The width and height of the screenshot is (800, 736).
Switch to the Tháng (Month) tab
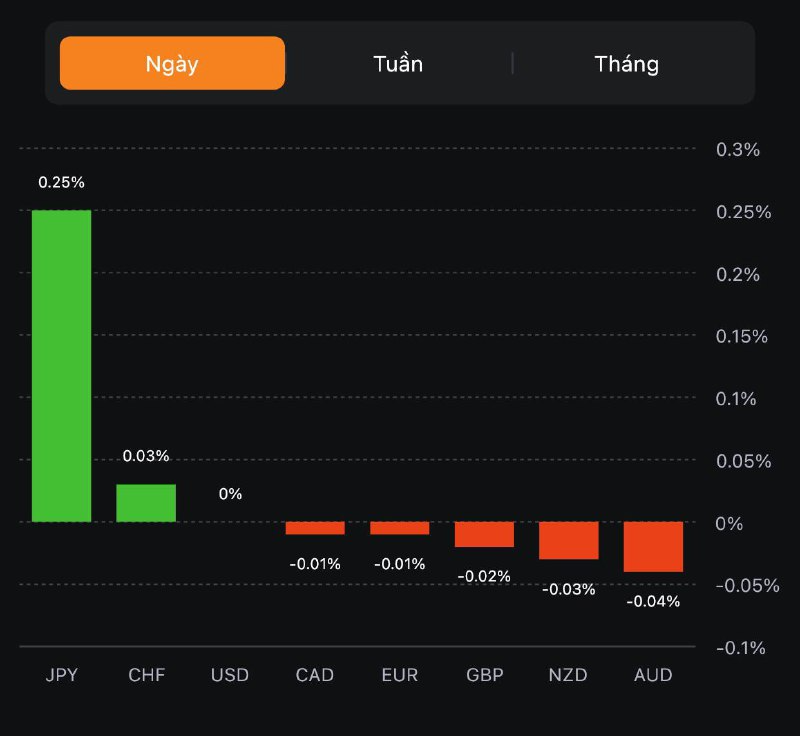coord(627,64)
